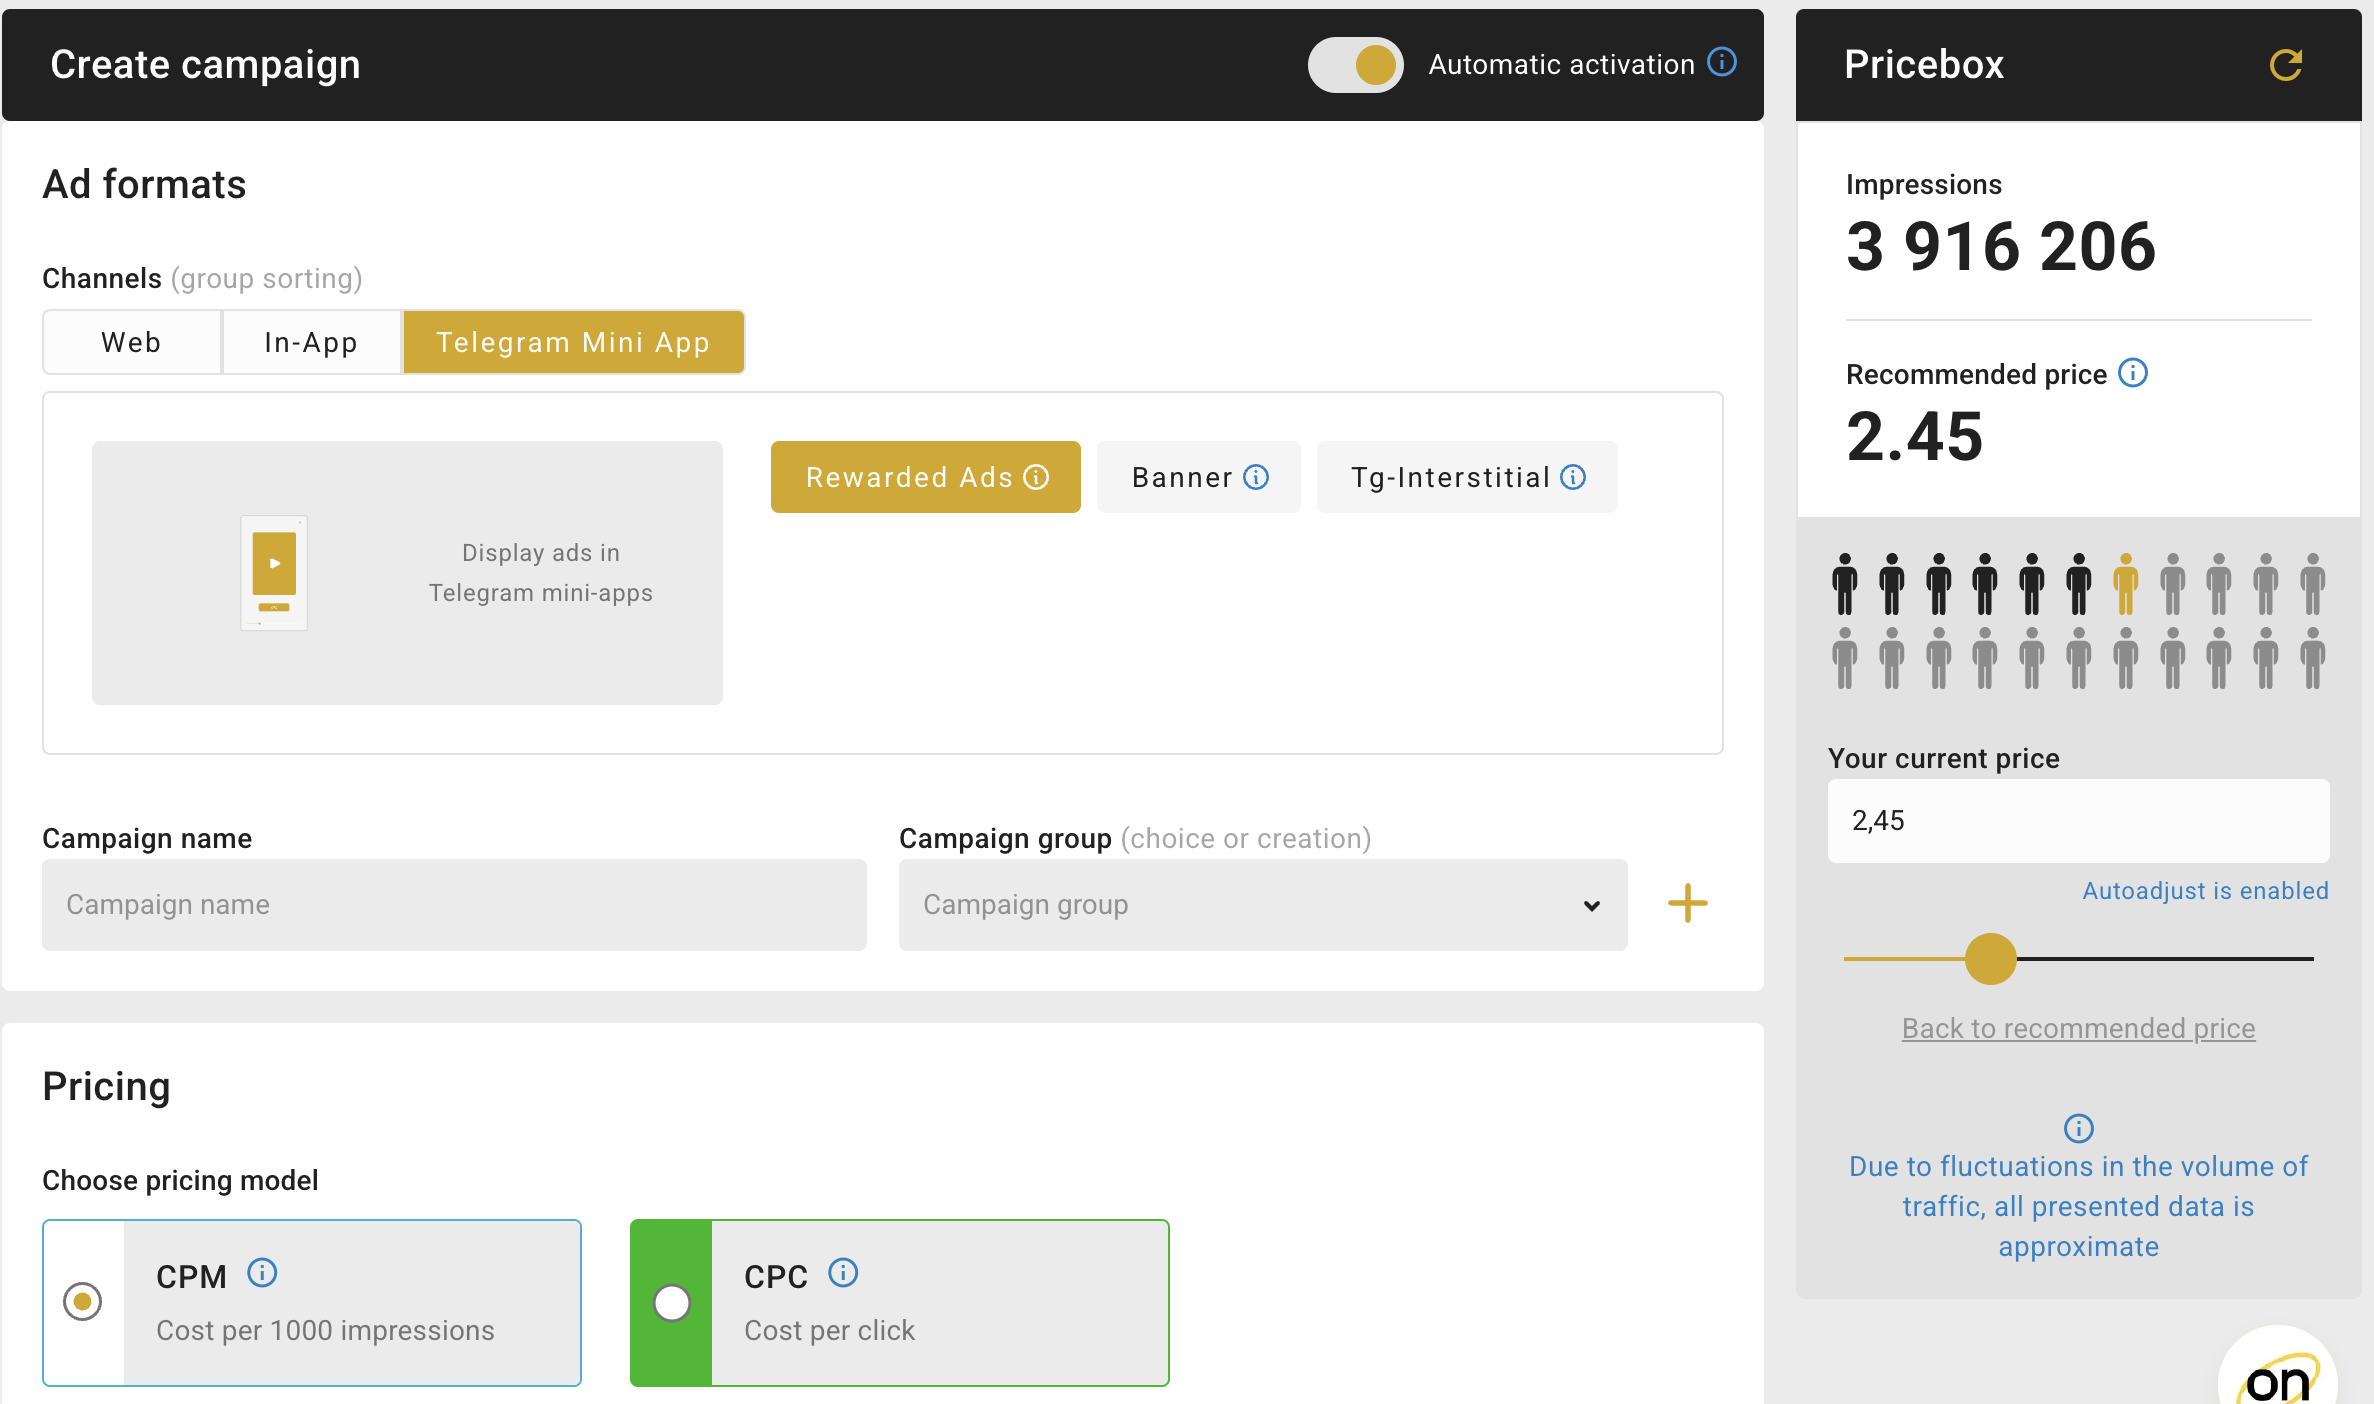
Task: Click the CPC info icon
Action: point(843,1273)
